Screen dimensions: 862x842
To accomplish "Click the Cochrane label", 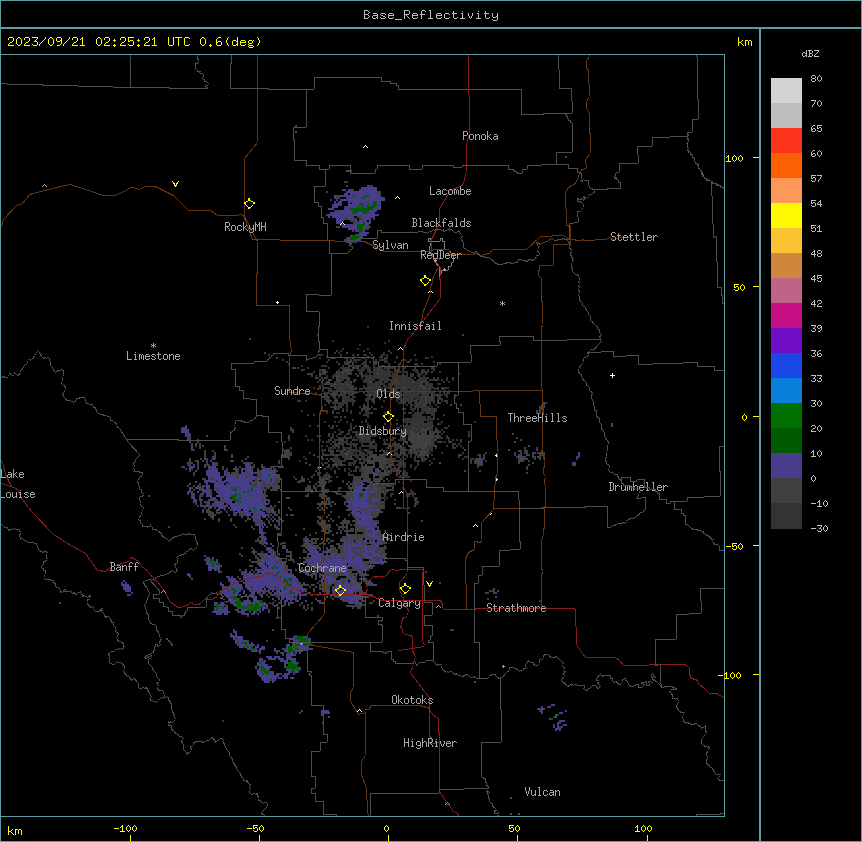I will (322, 568).
